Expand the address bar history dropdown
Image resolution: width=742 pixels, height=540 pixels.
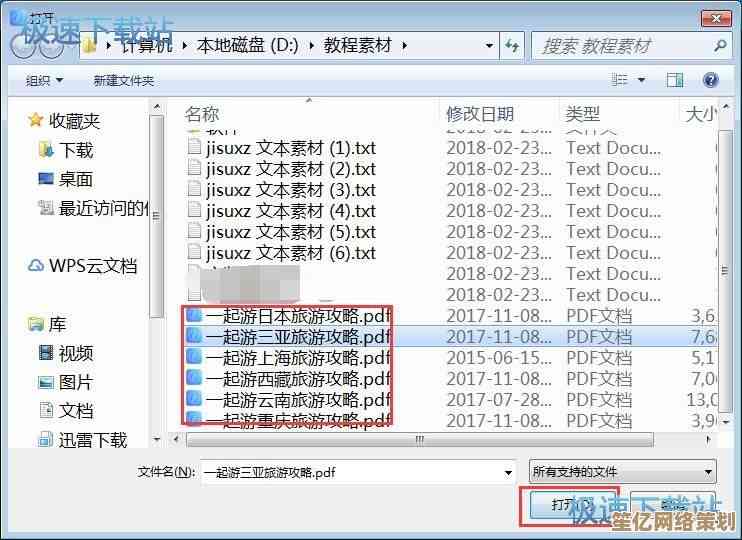[x=489, y=46]
